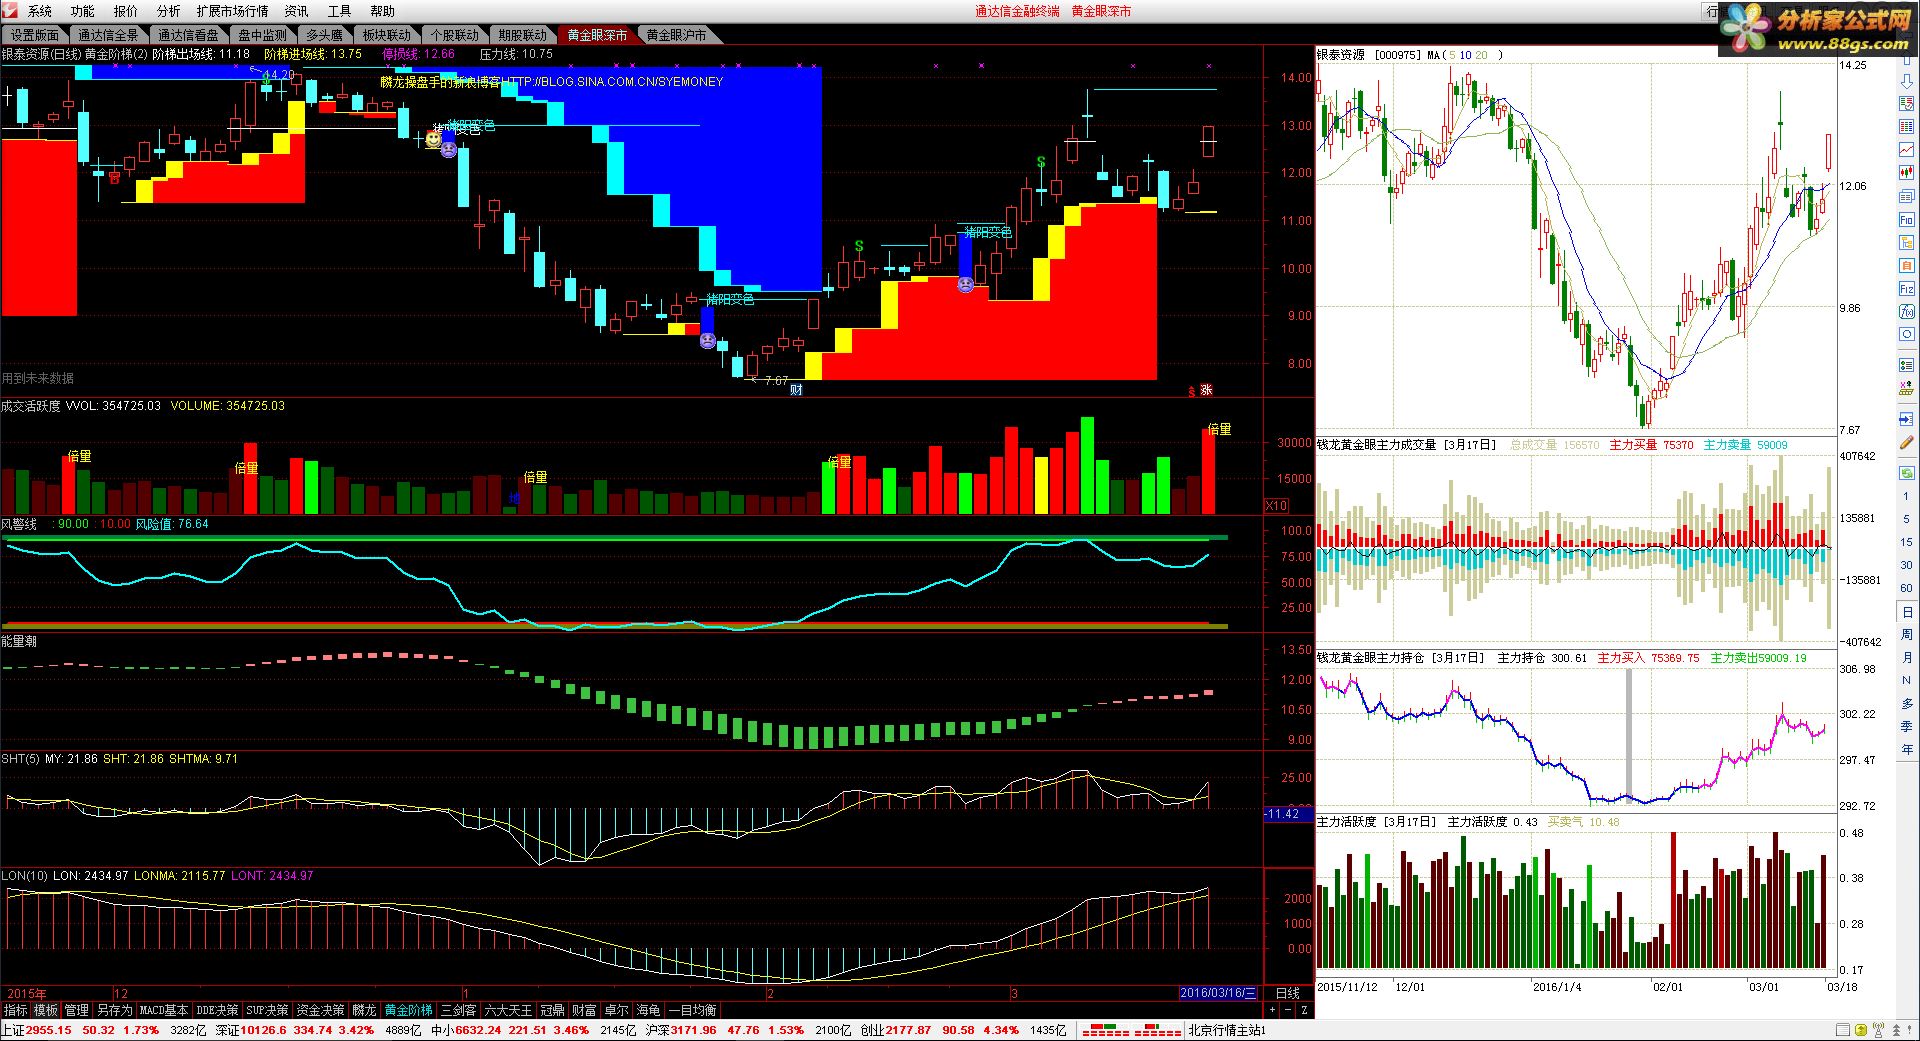Viewport: 1920px width, 1041px height.
Task: Select the MACD基本 indicator template
Action: pos(164,1010)
